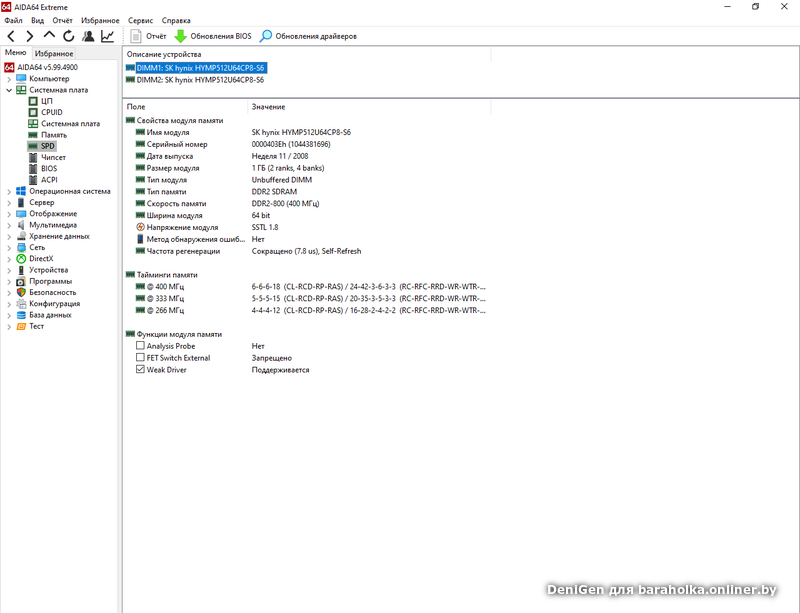Screen dimensions: 800x613
Task: Select Память item in tree
Action: click(x=54, y=135)
